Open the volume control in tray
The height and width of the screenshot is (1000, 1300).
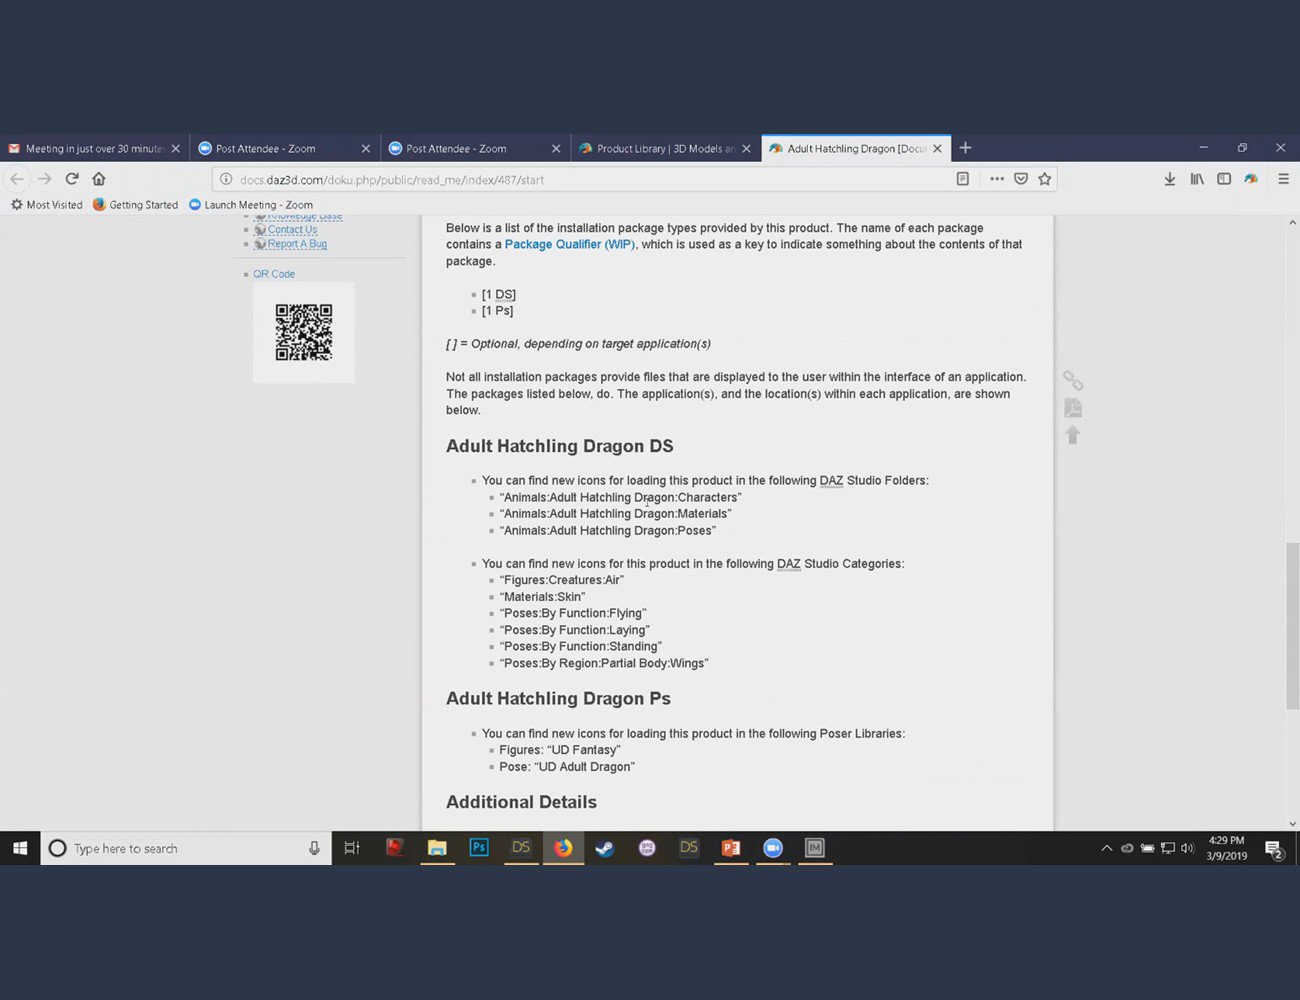click(x=1187, y=848)
